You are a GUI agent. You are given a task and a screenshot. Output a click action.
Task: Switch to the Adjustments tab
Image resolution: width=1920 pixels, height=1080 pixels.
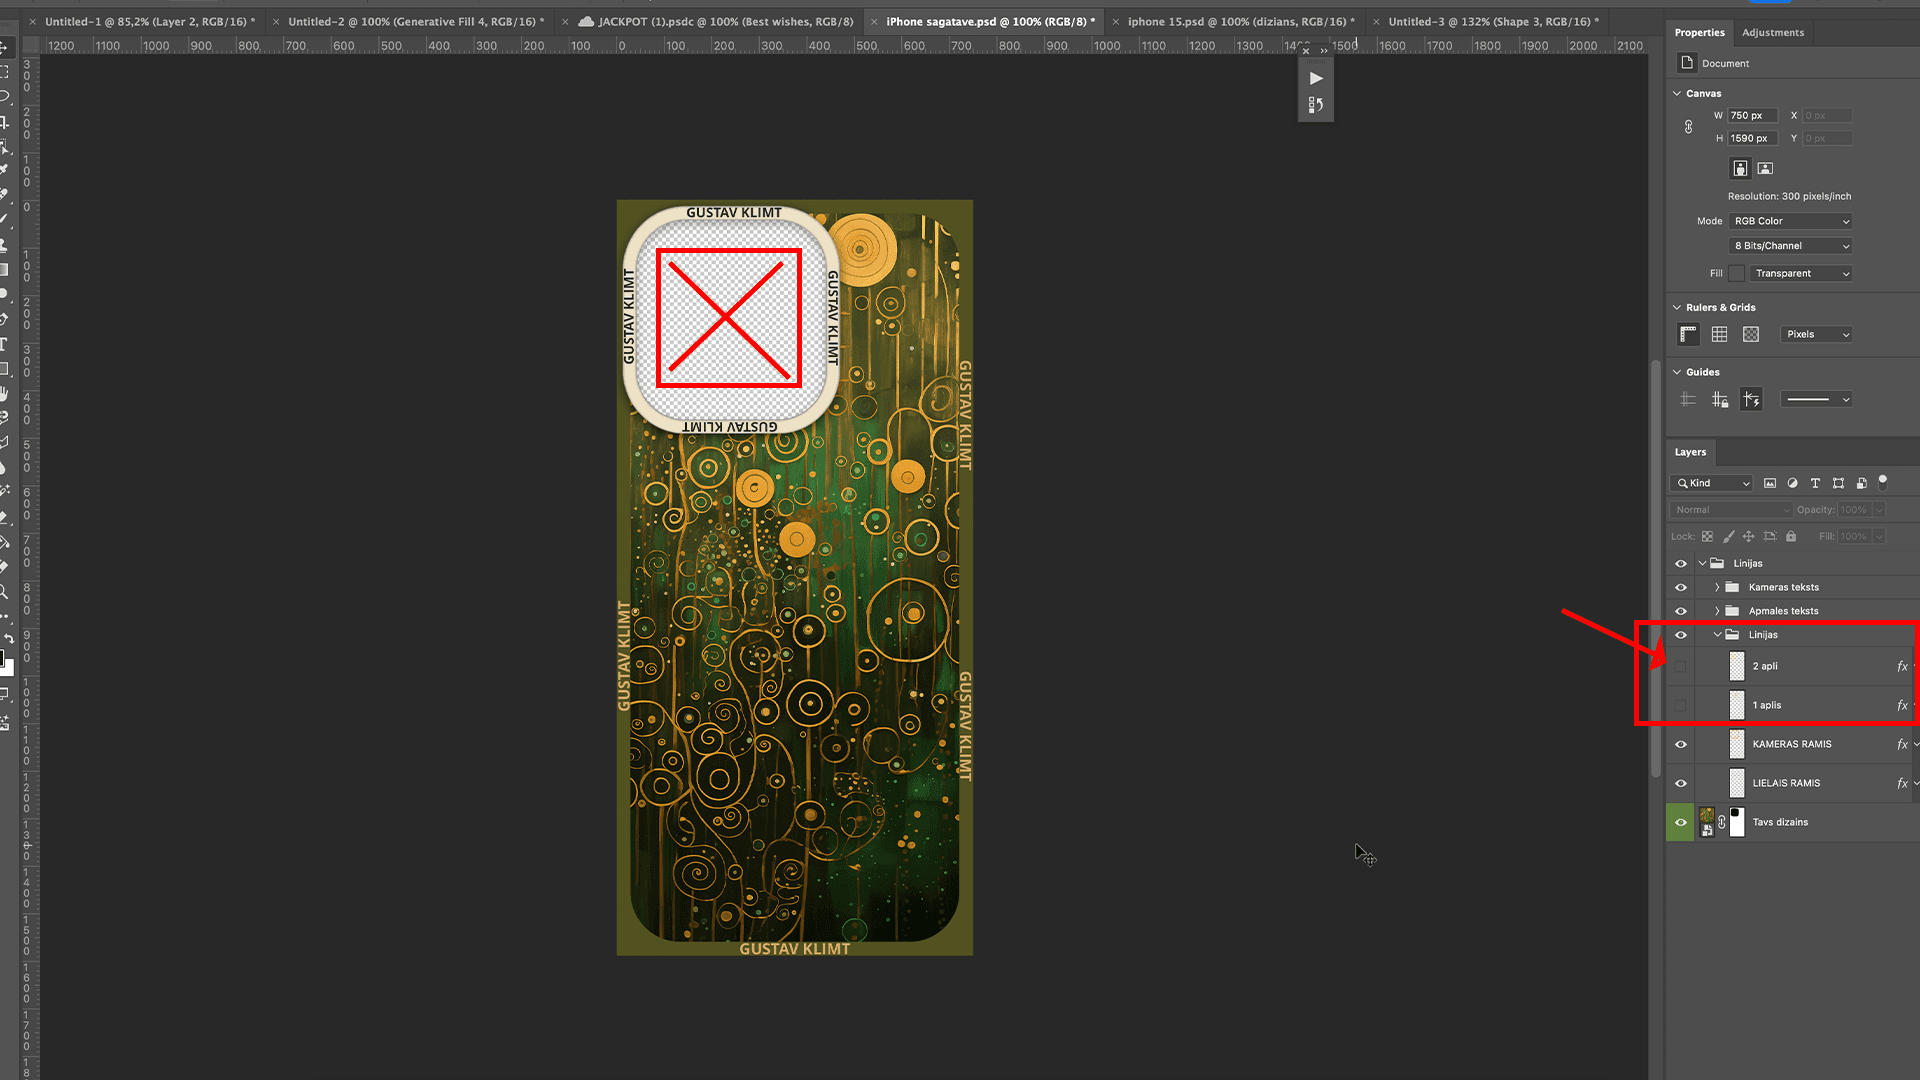pyautogui.click(x=1772, y=32)
